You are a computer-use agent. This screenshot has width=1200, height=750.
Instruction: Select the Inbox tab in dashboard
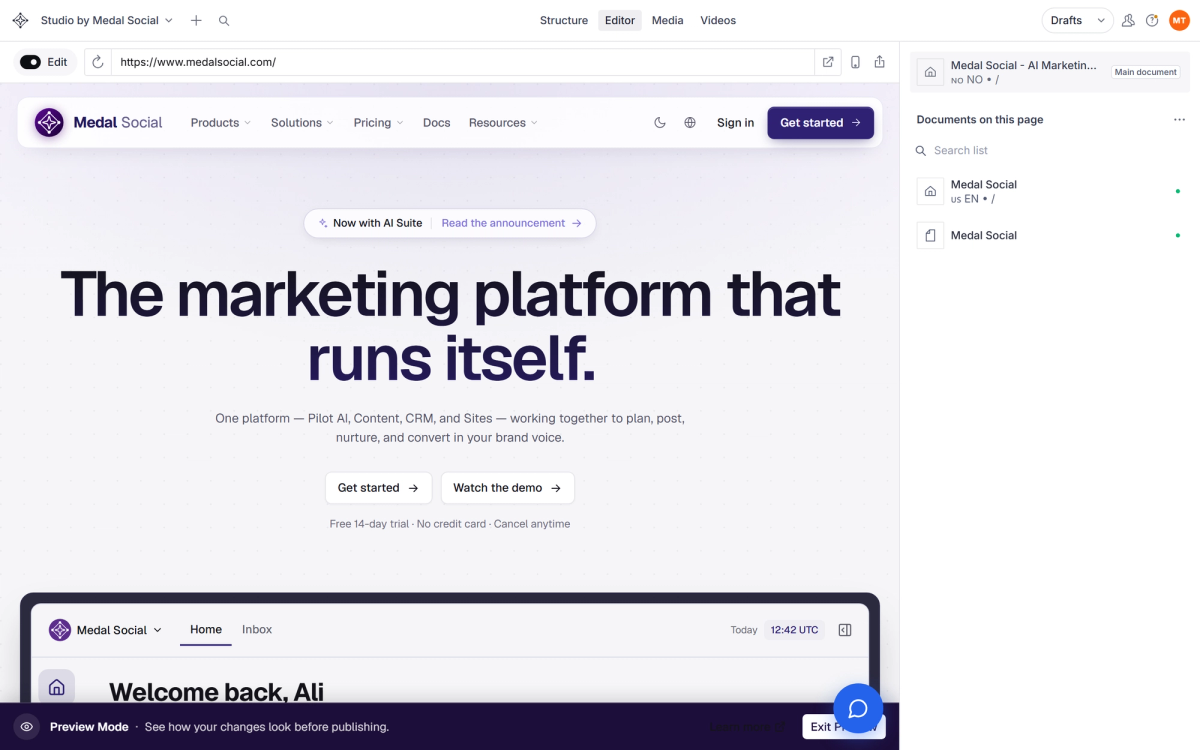click(257, 630)
